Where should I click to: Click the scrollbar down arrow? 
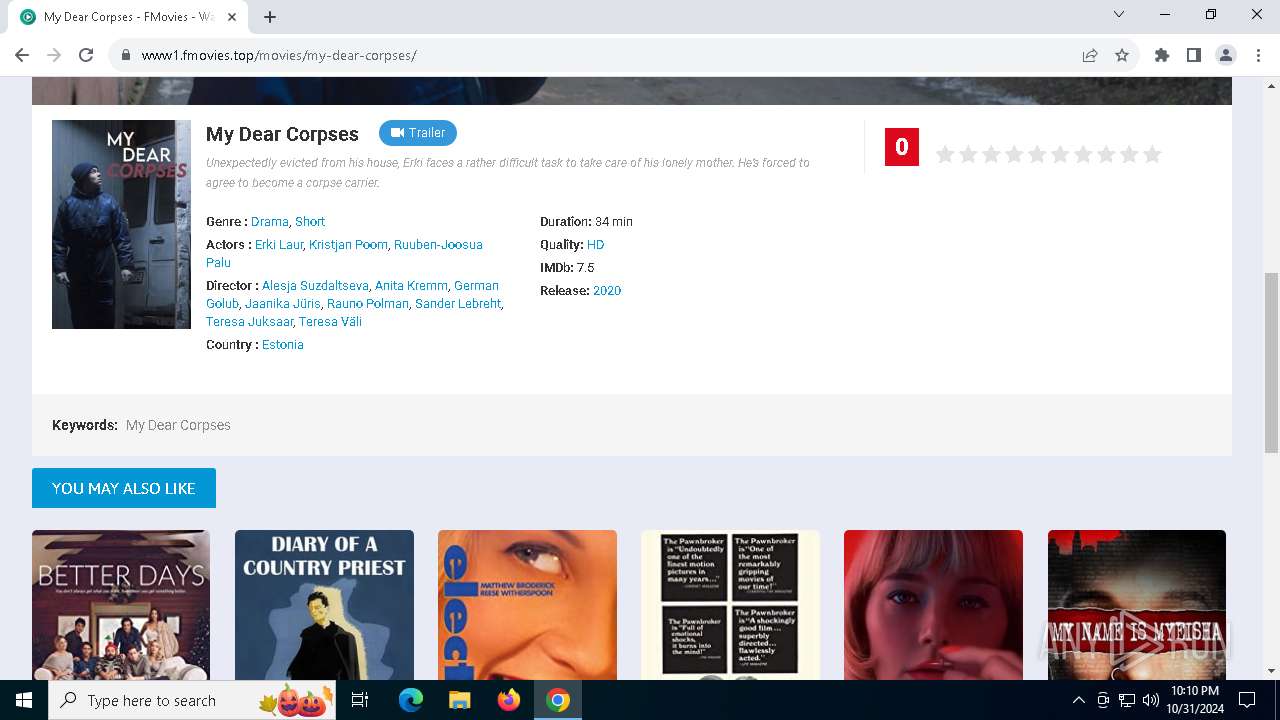1271,671
